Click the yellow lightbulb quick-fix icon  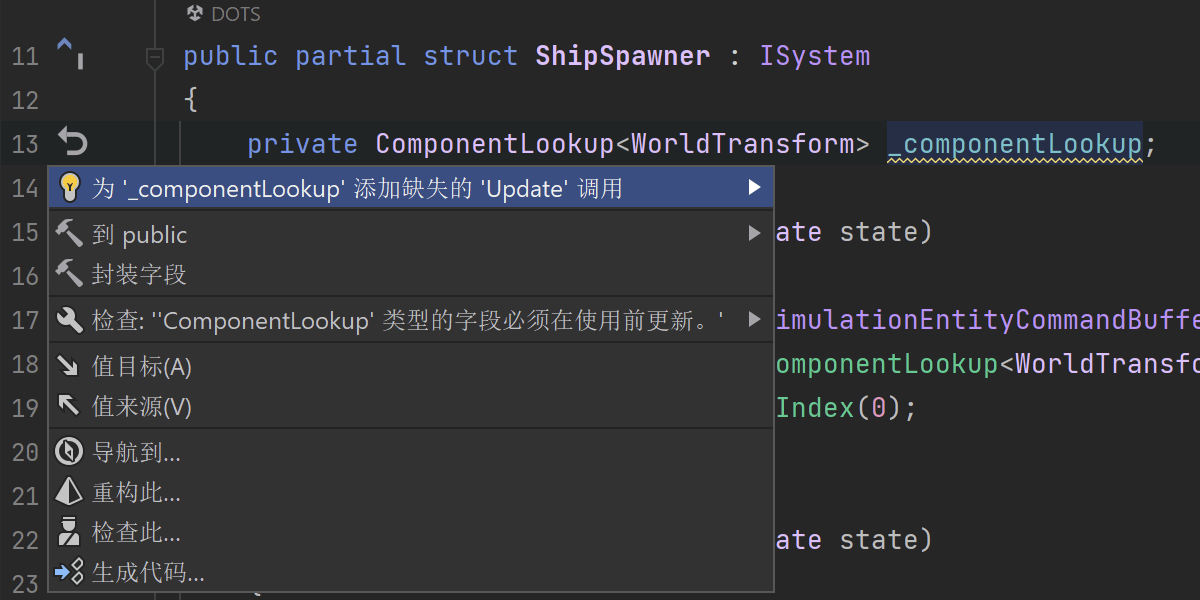69,187
